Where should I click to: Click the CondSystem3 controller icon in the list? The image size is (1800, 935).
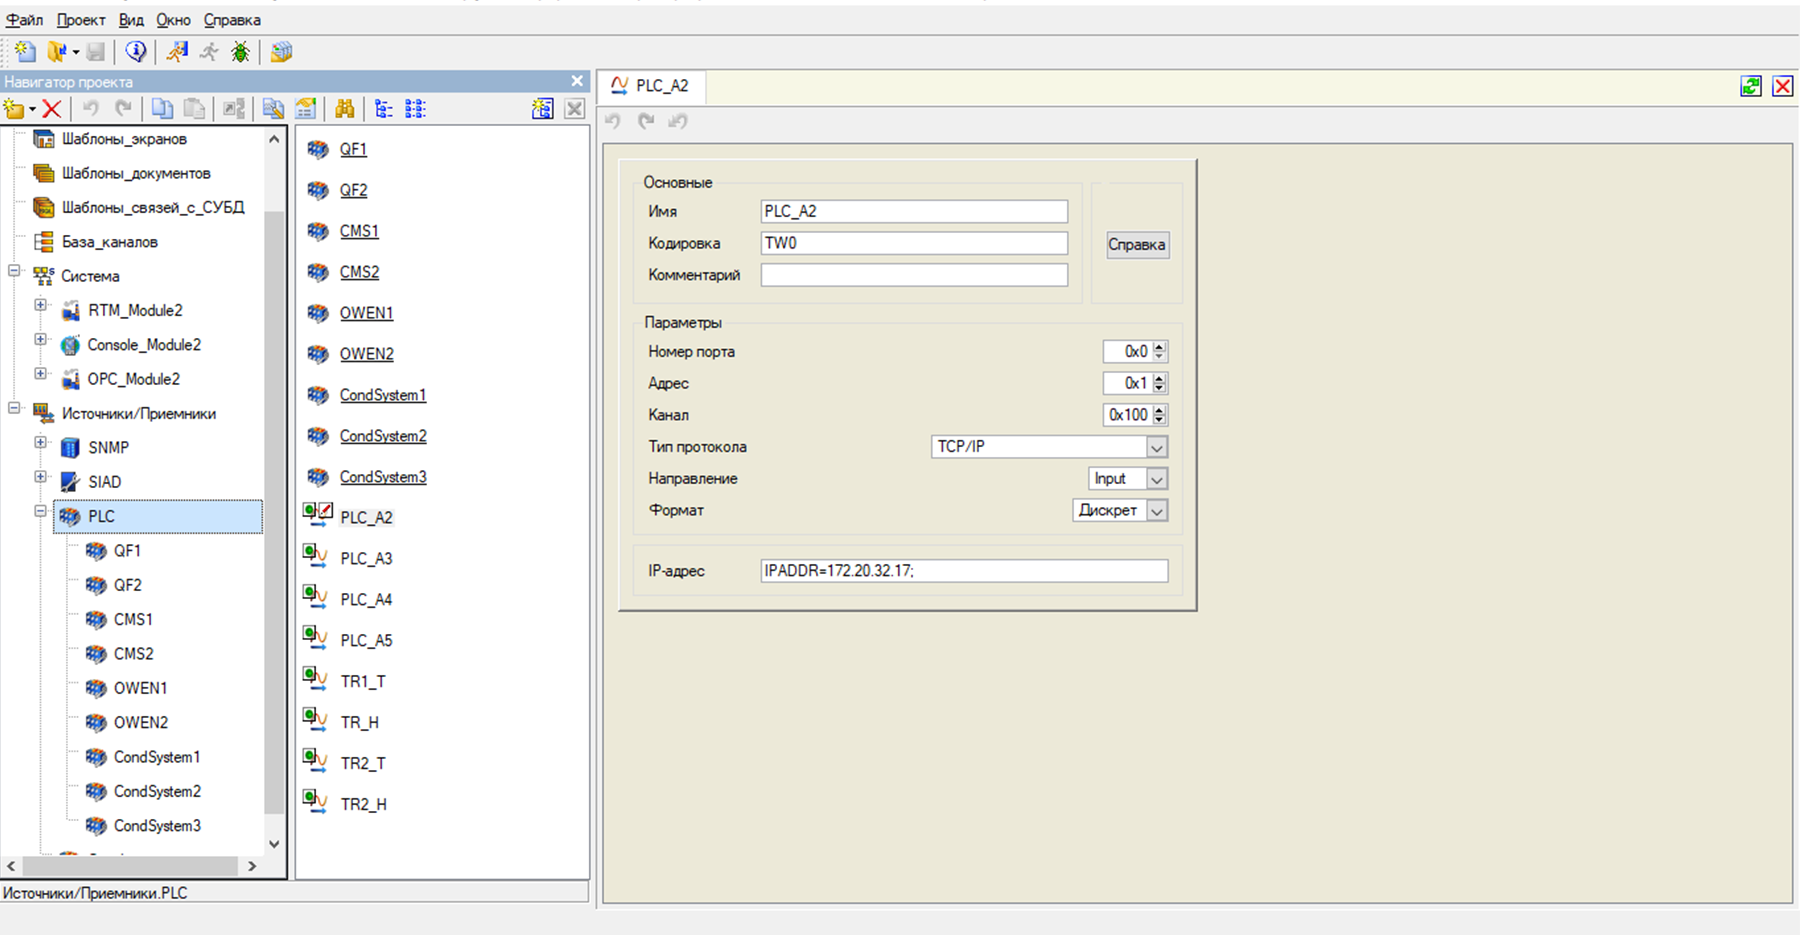click(x=318, y=477)
